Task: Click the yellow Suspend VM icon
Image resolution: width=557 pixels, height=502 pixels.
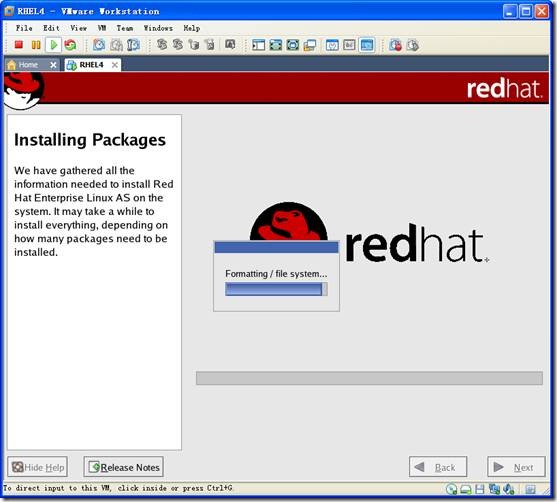Action: [x=36, y=45]
